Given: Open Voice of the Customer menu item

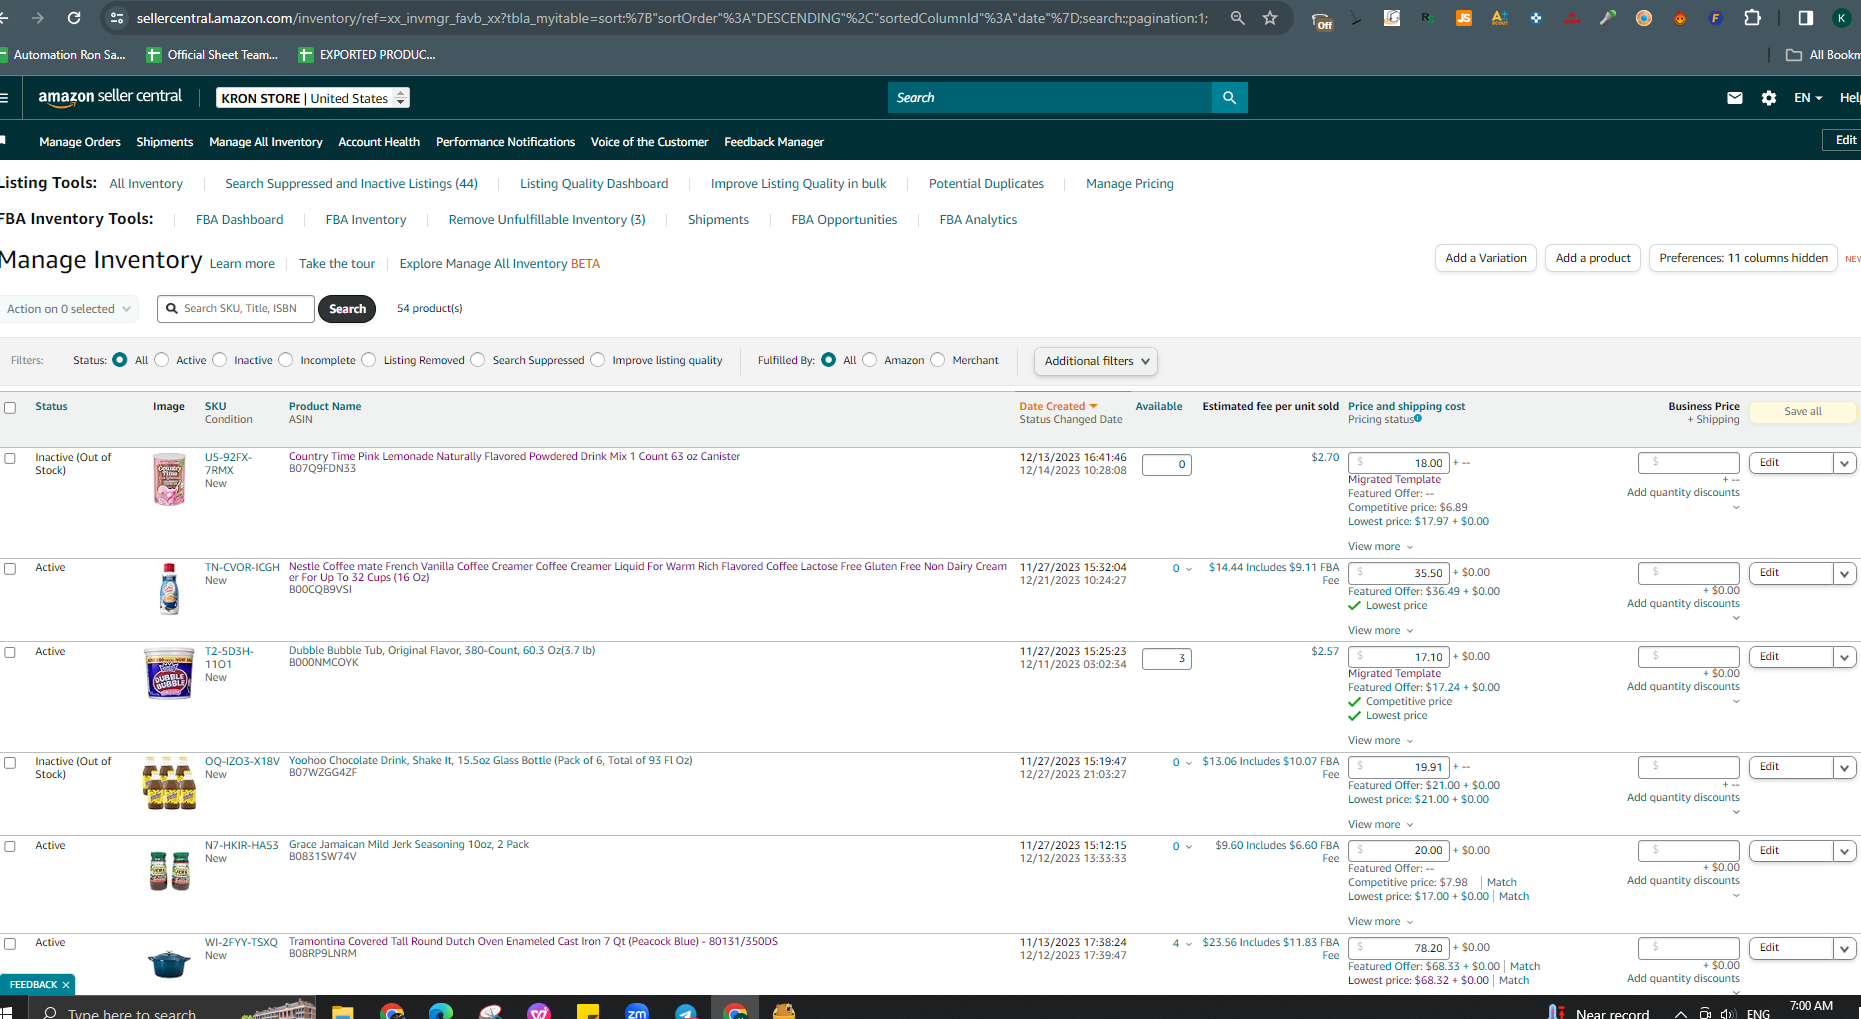Looking at the screenshot, I should (650, 142).
